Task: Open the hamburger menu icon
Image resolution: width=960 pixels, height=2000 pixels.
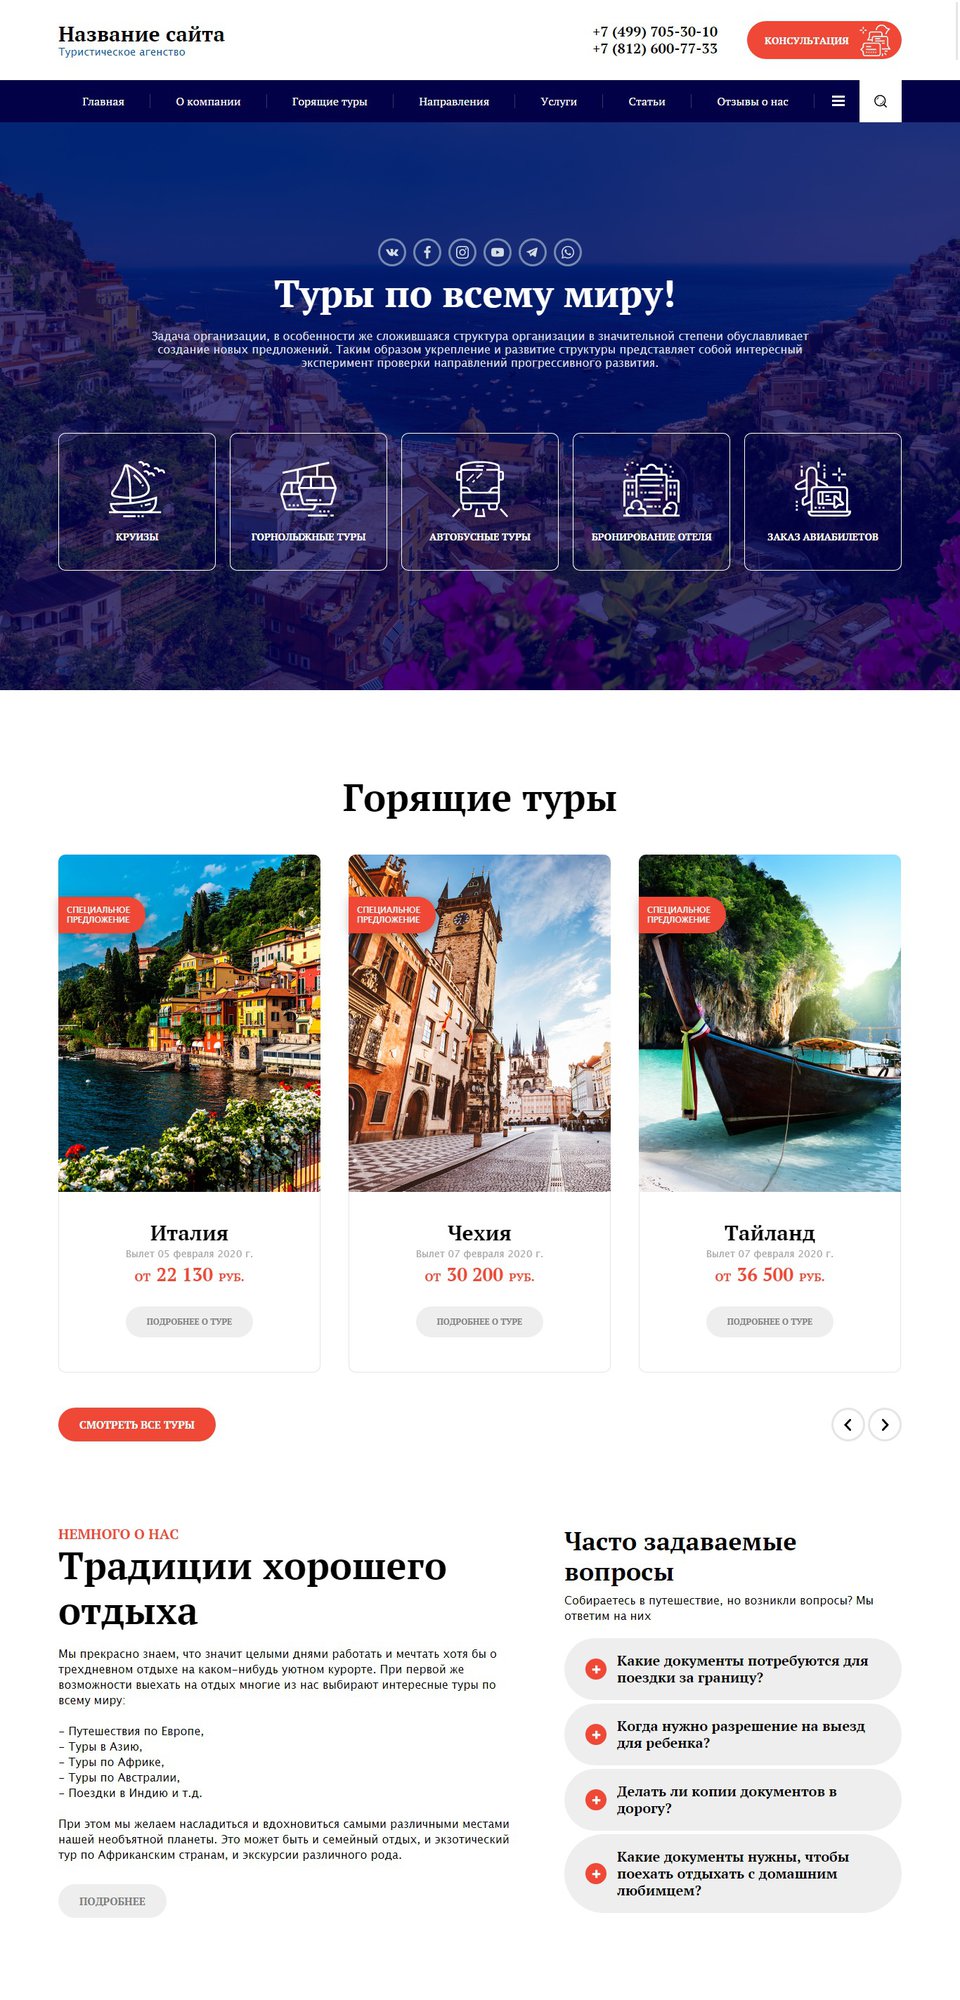Action: tap(838, 101)
